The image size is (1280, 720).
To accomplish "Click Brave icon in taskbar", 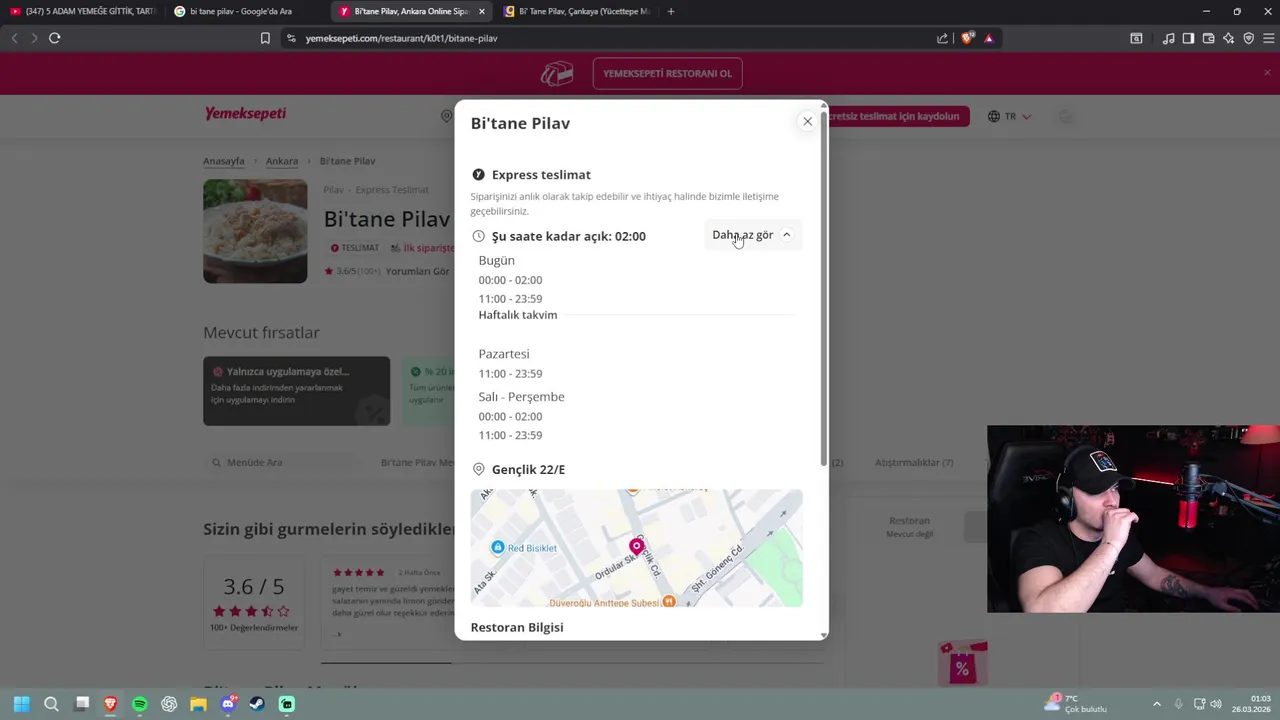I will tap(110, 704).
